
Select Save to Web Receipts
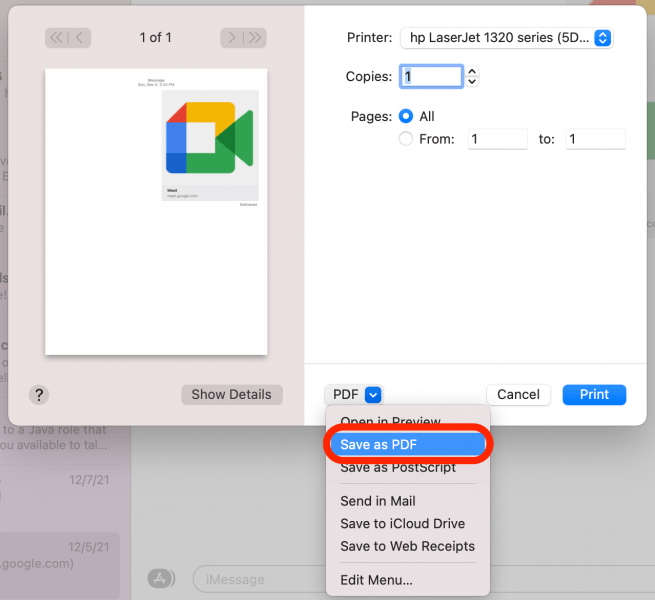(x=407, y=546)
